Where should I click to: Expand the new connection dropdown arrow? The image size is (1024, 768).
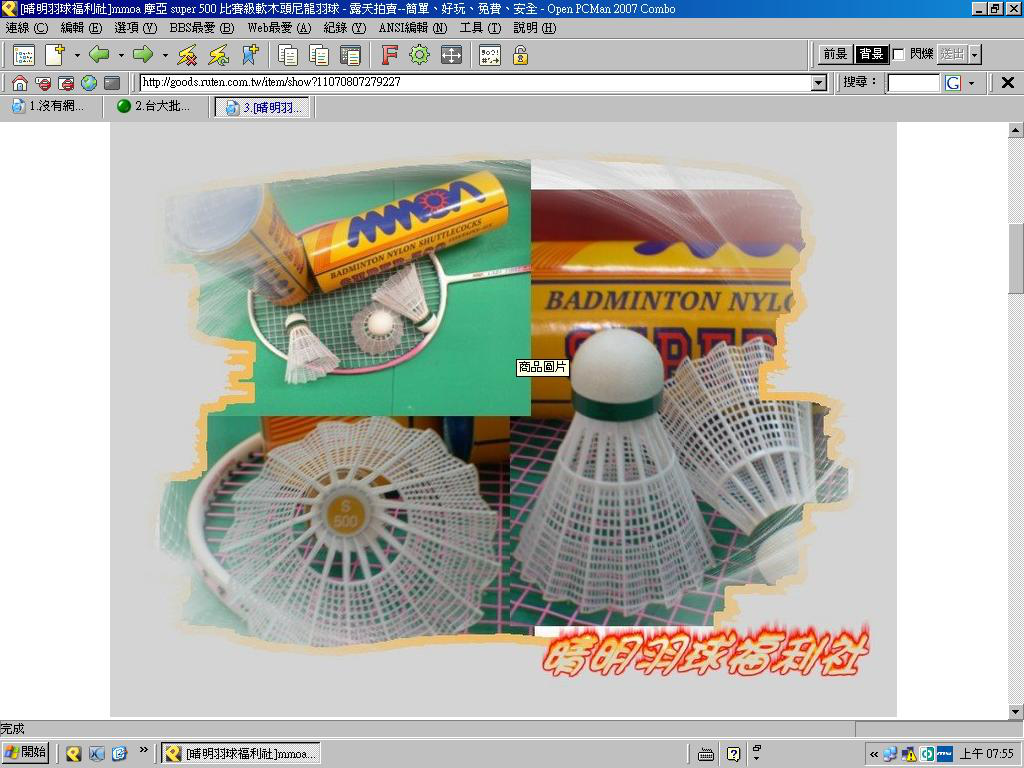click(x=77, y=56)
